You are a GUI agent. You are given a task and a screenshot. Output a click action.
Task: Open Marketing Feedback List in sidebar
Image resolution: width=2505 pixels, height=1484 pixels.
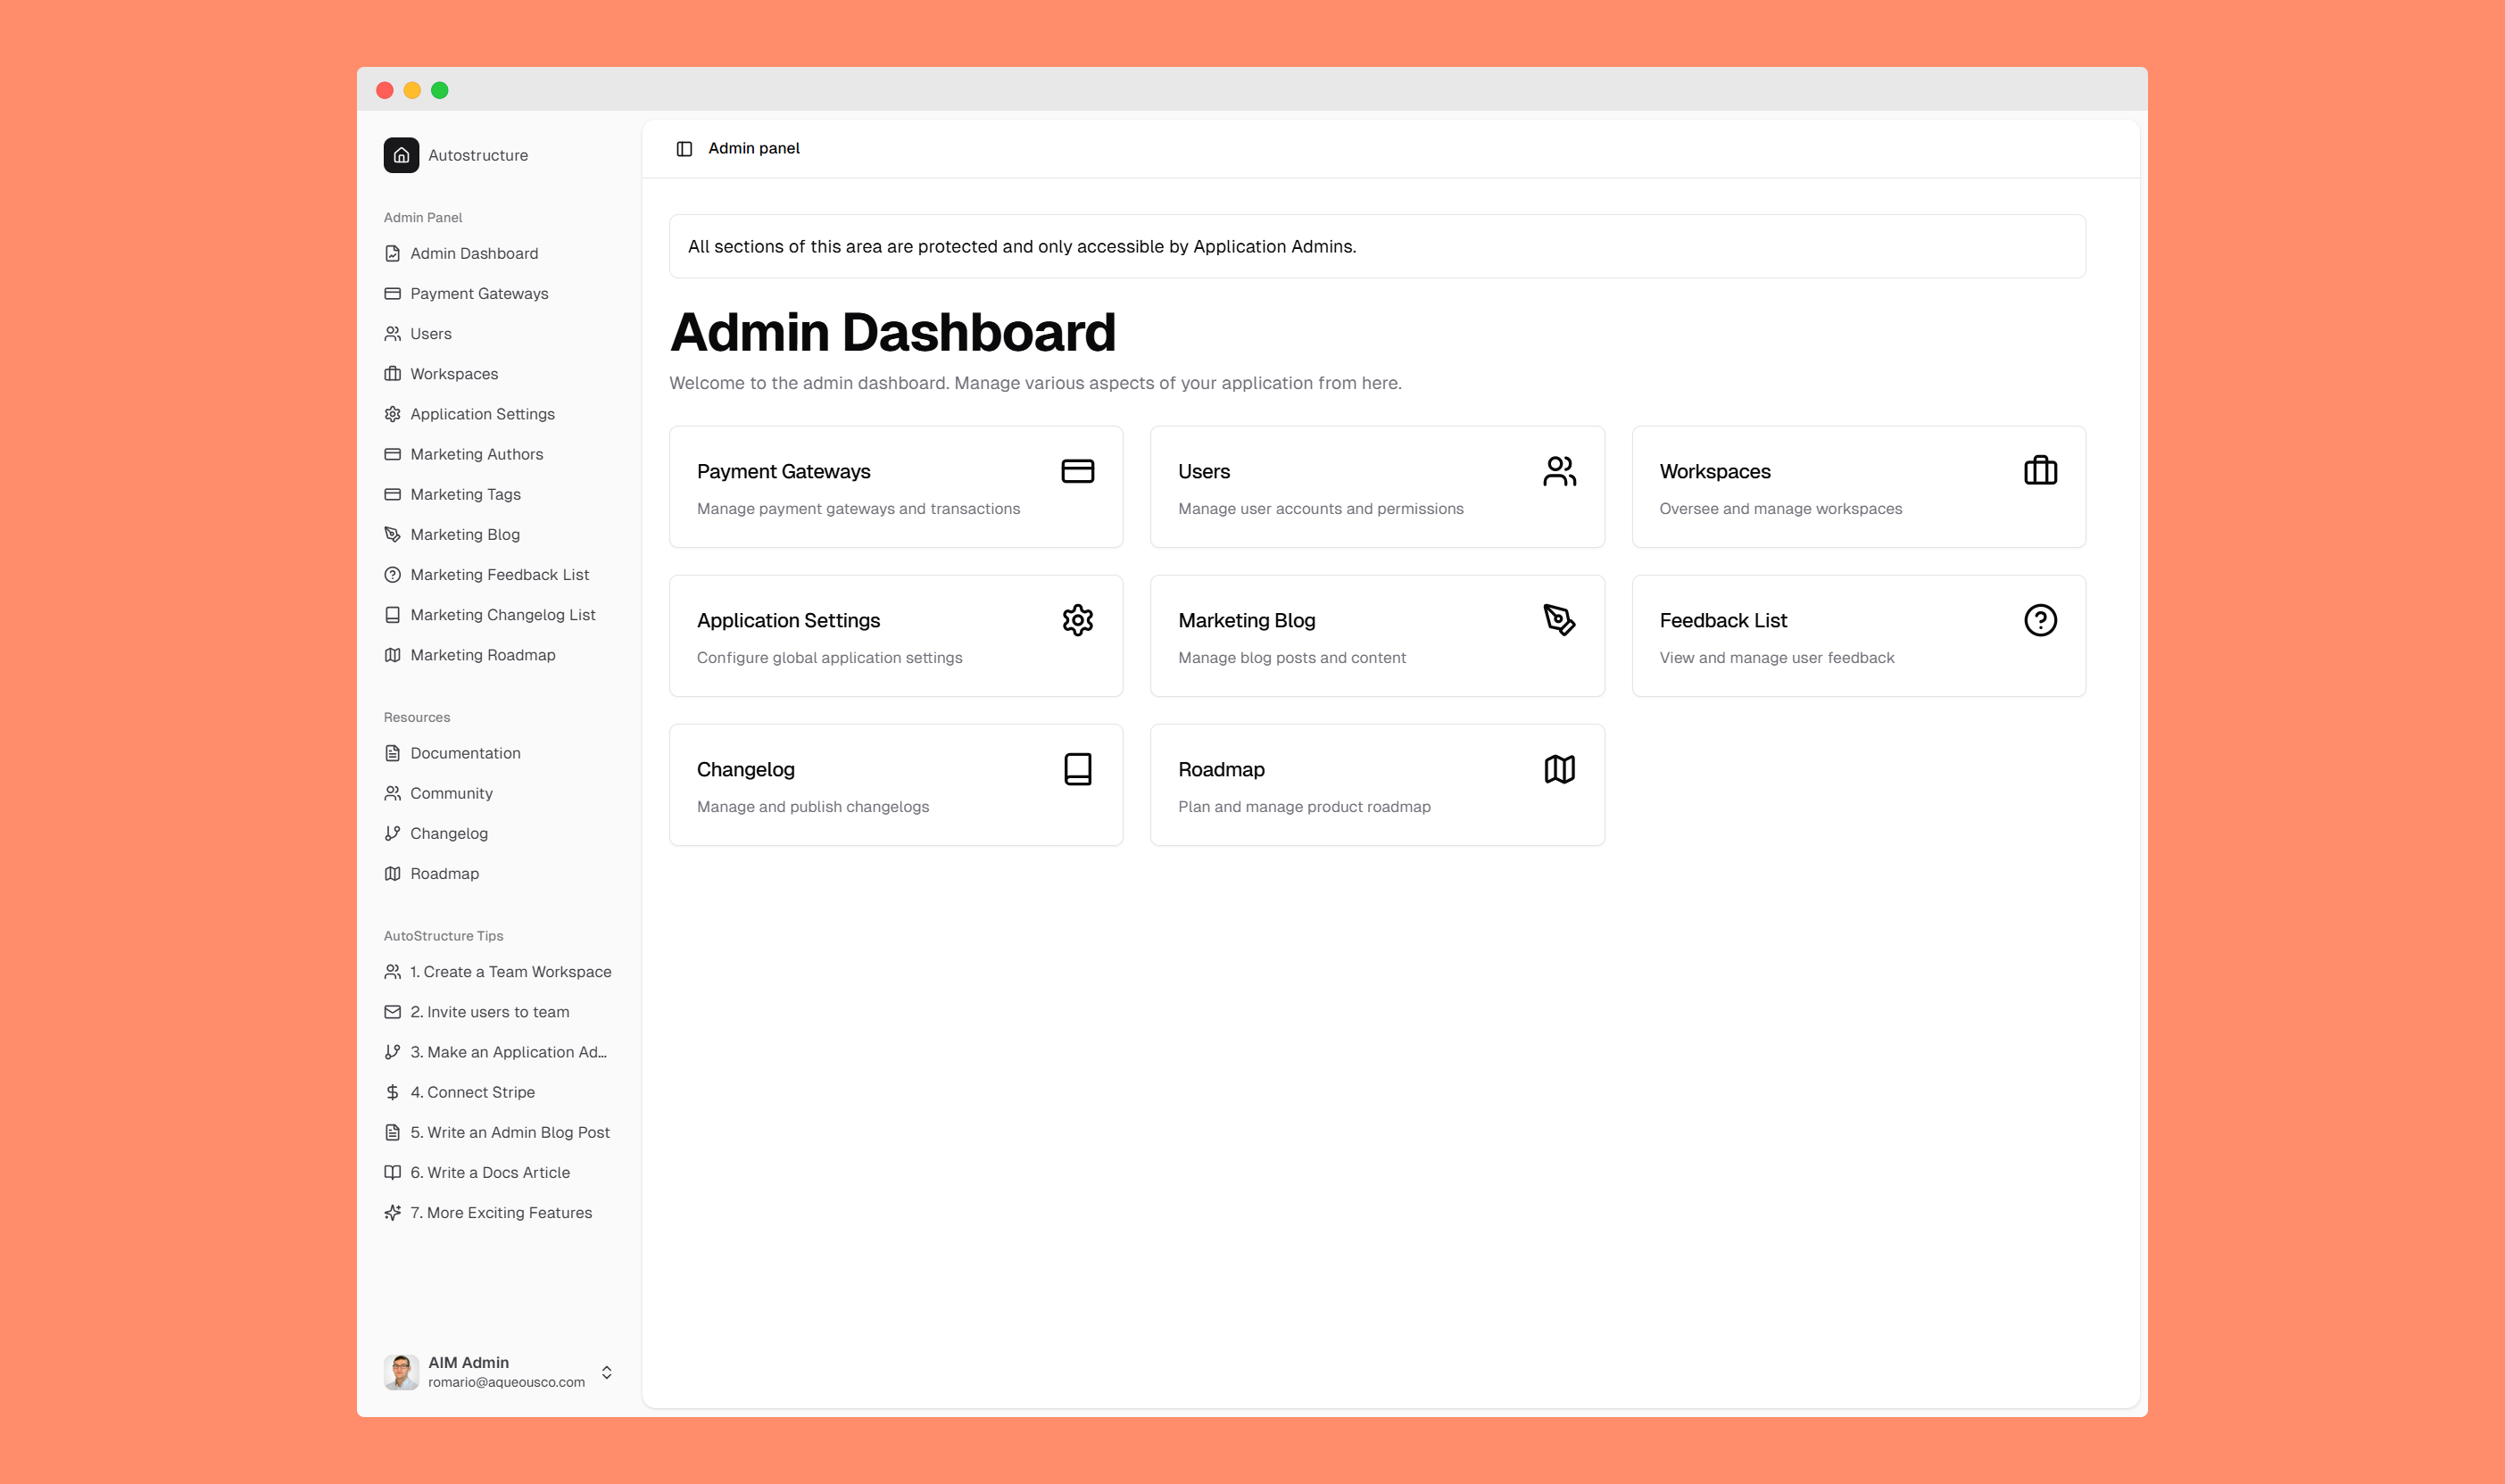499,575
